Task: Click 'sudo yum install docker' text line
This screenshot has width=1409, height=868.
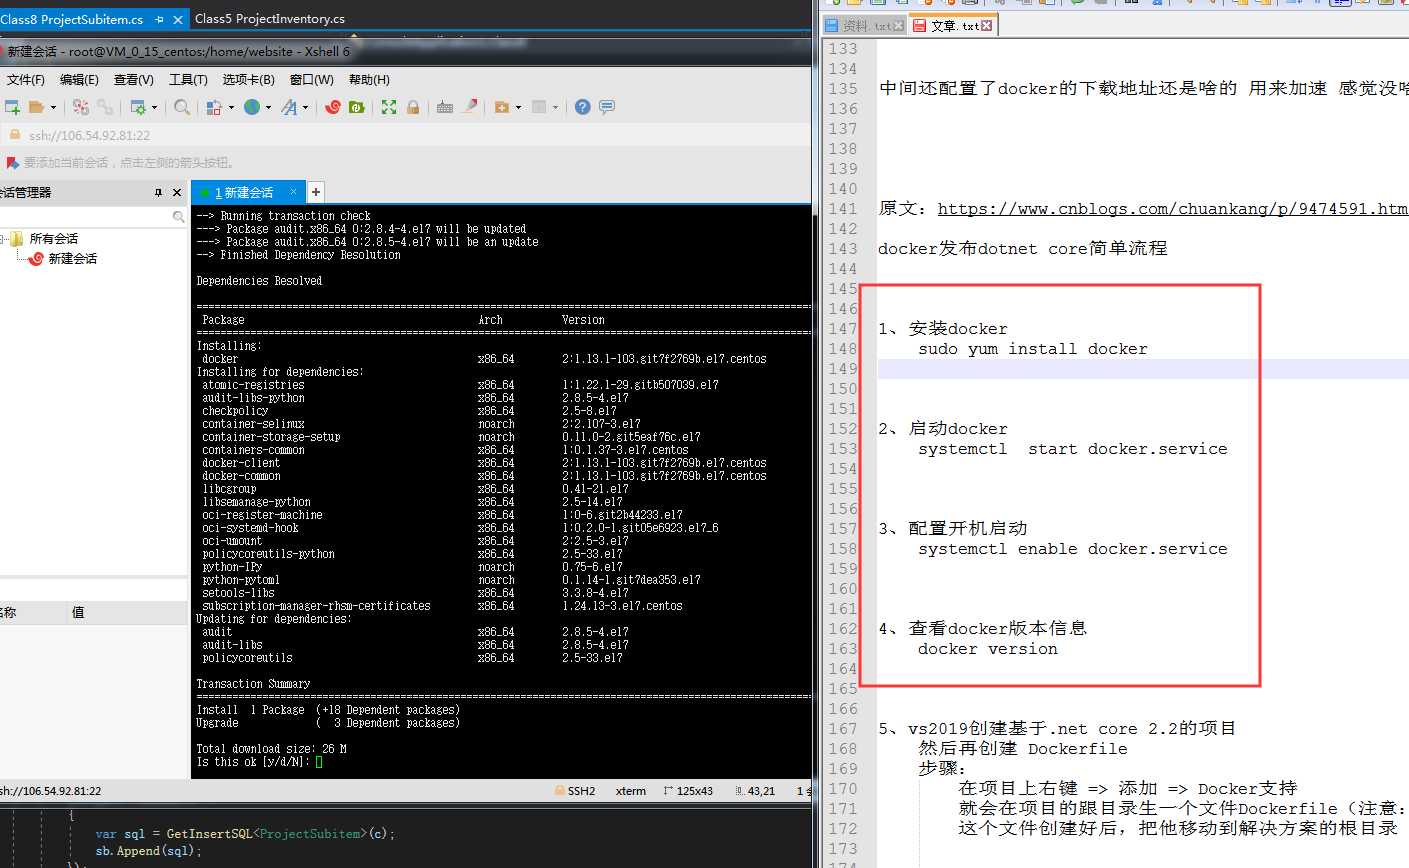Action: tap(1033, 349)
